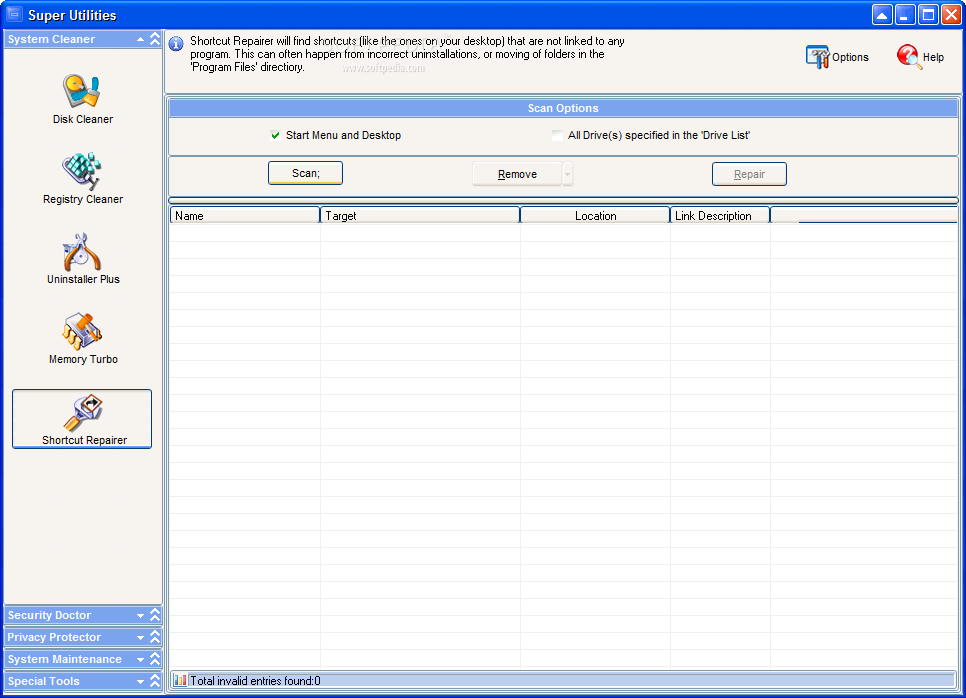Click the roll-up arrow button in title bar
The height and width of the screenshot is (698, 966).
[882, 15]
